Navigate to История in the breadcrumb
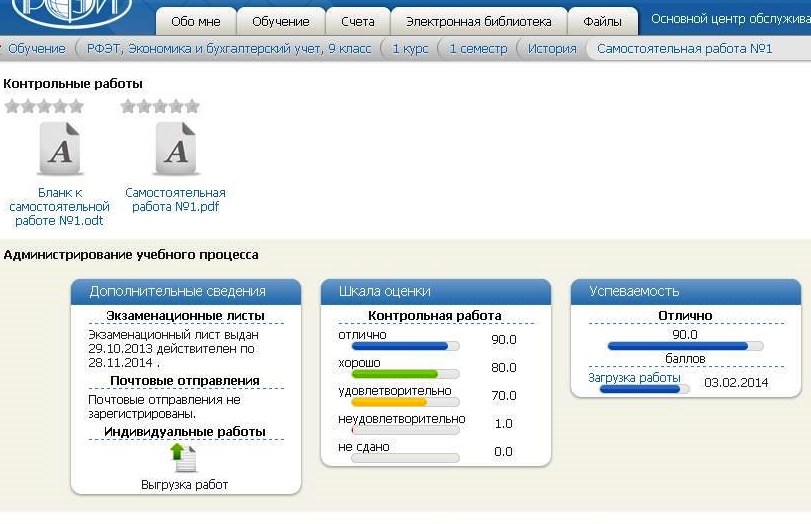 click(551, 48)
